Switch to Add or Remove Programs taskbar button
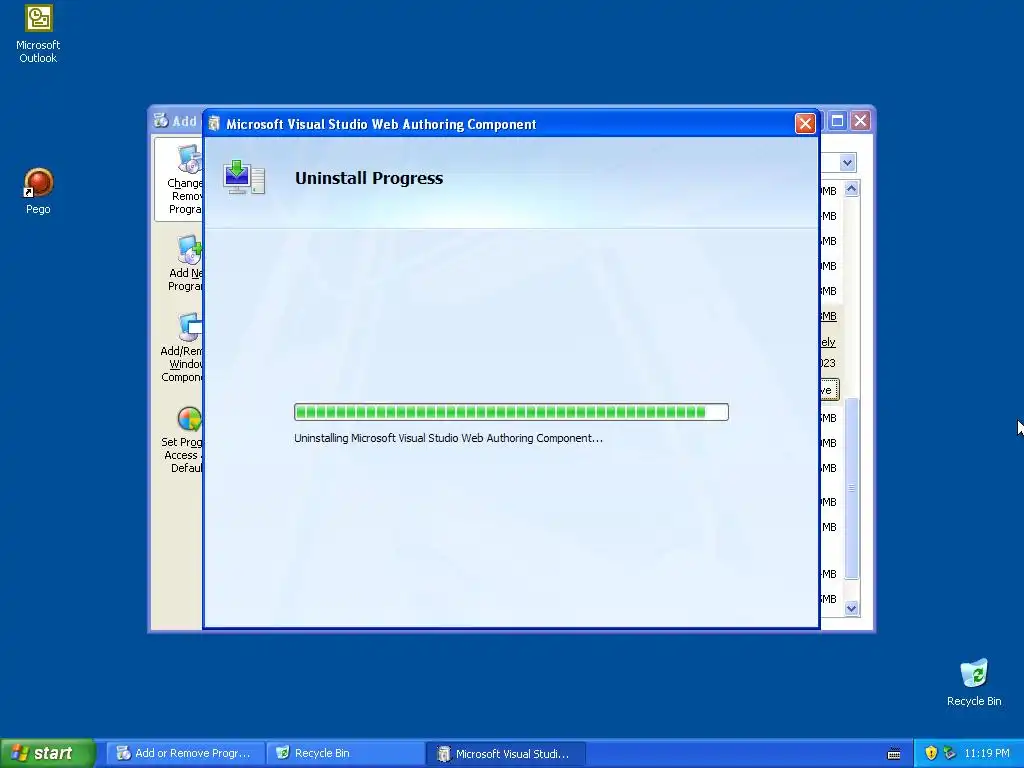Screen dimensions: 1024x768 (x=185, y=753)
